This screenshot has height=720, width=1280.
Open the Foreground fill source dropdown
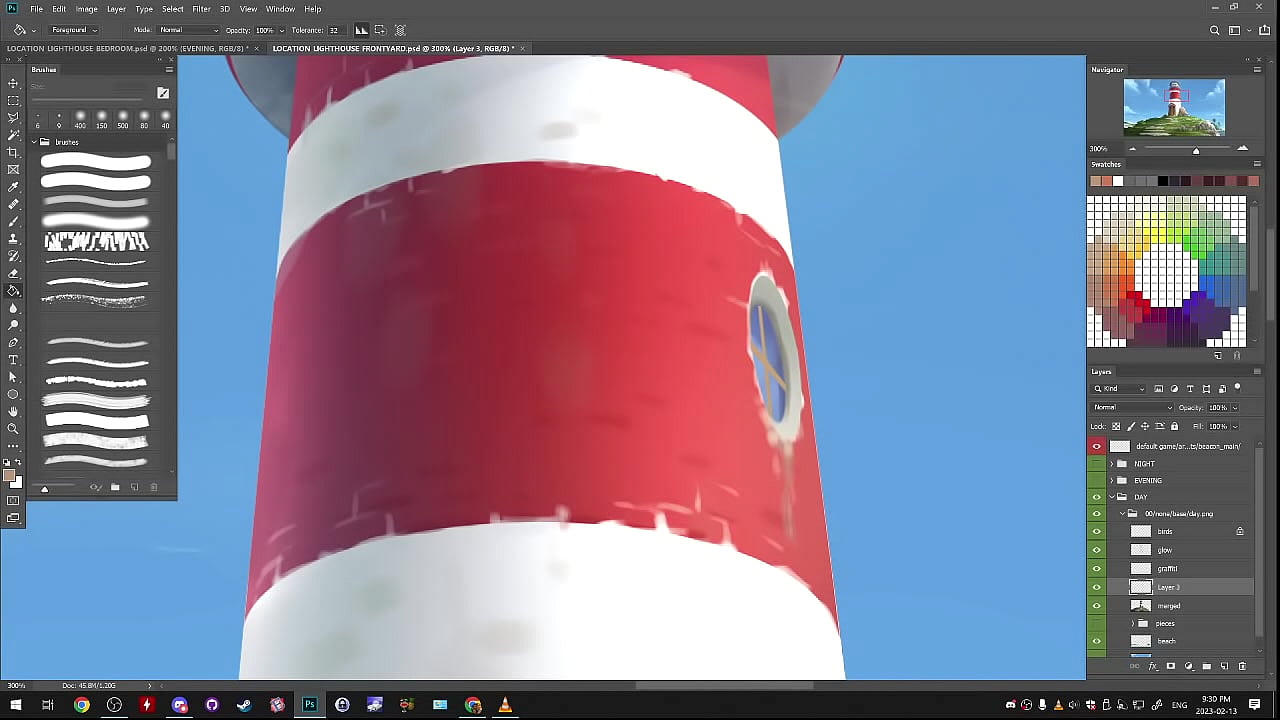coord(73,30)
